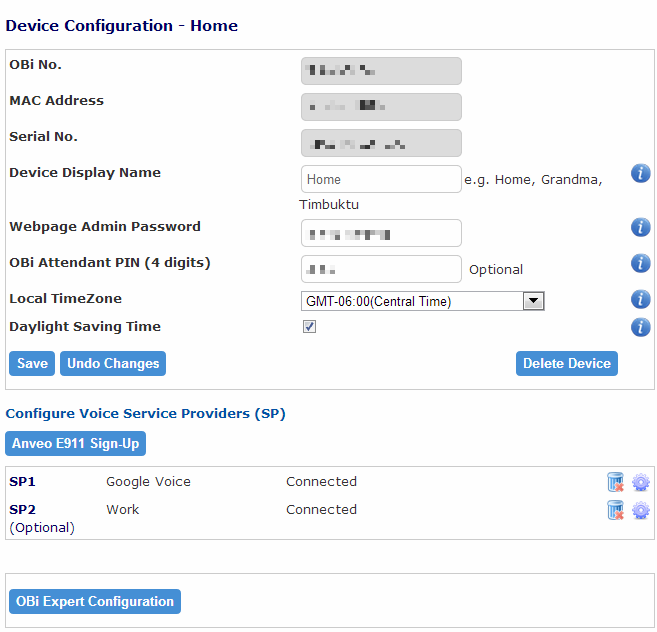
Task: Click info icon beside Device Display Name
Action: pos(641,174)
